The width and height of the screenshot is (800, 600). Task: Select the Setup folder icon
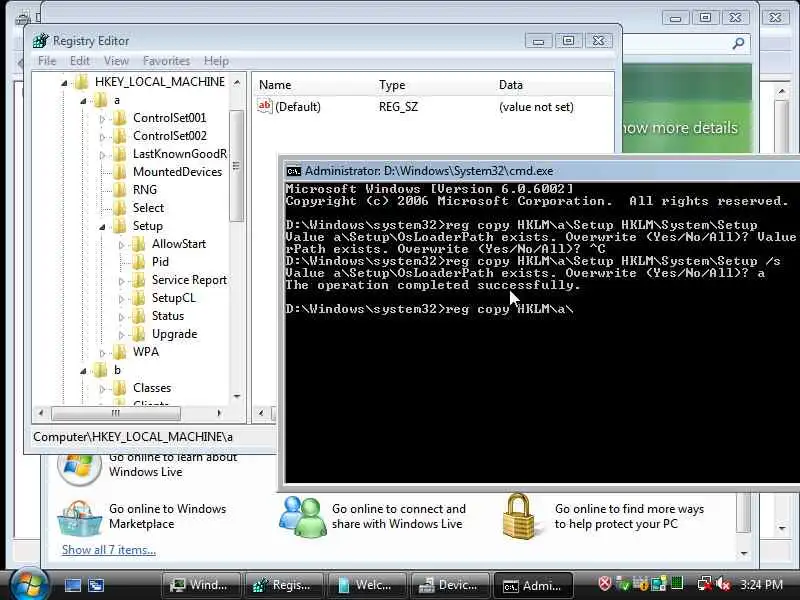point(119,226)
